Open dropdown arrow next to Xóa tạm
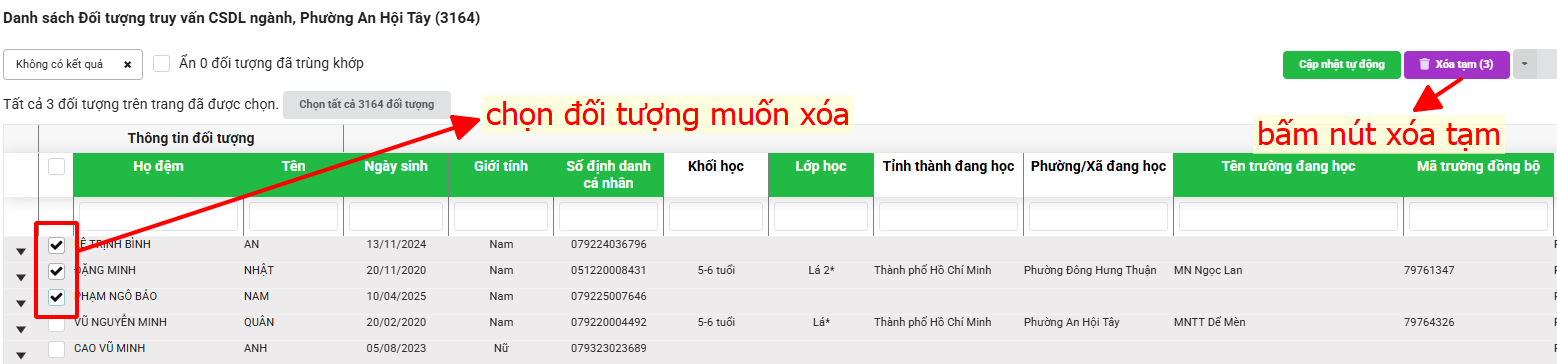The width and height of the screenshot is (1557, 364). point(1525,64)
